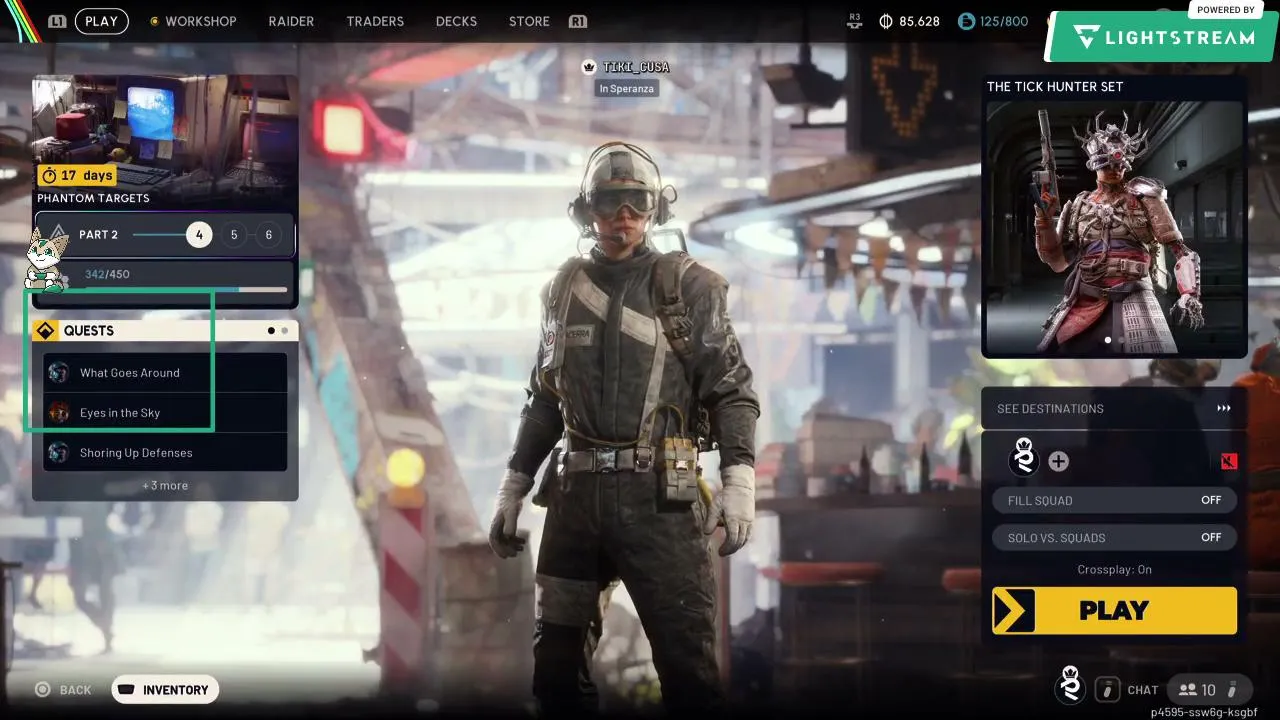Select the first QUESTS page dot
This screenshot has height=720, width=1280.
(x=271, y=330)
